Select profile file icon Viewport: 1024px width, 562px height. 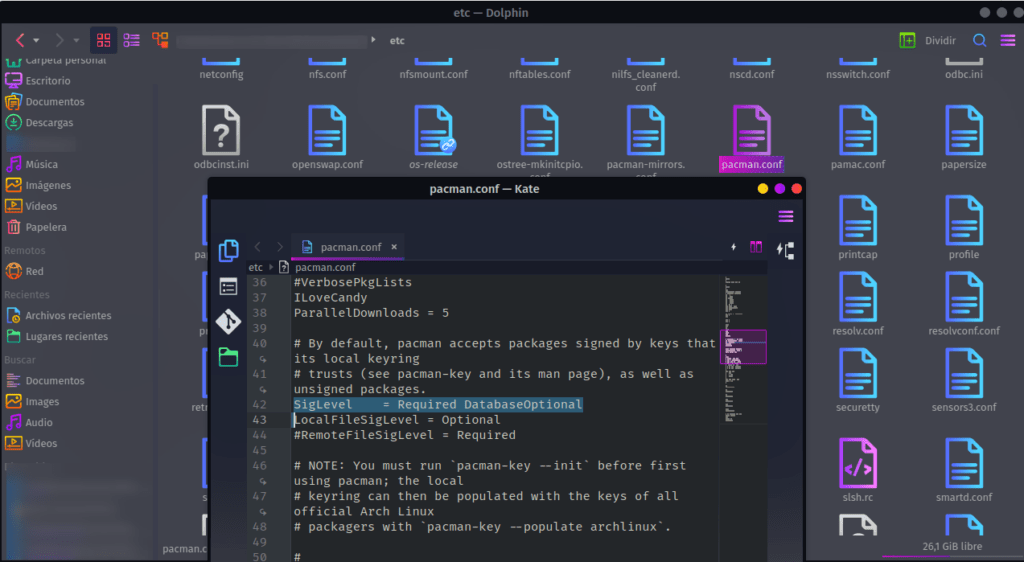pyautogui.click(x=964, y=221)
